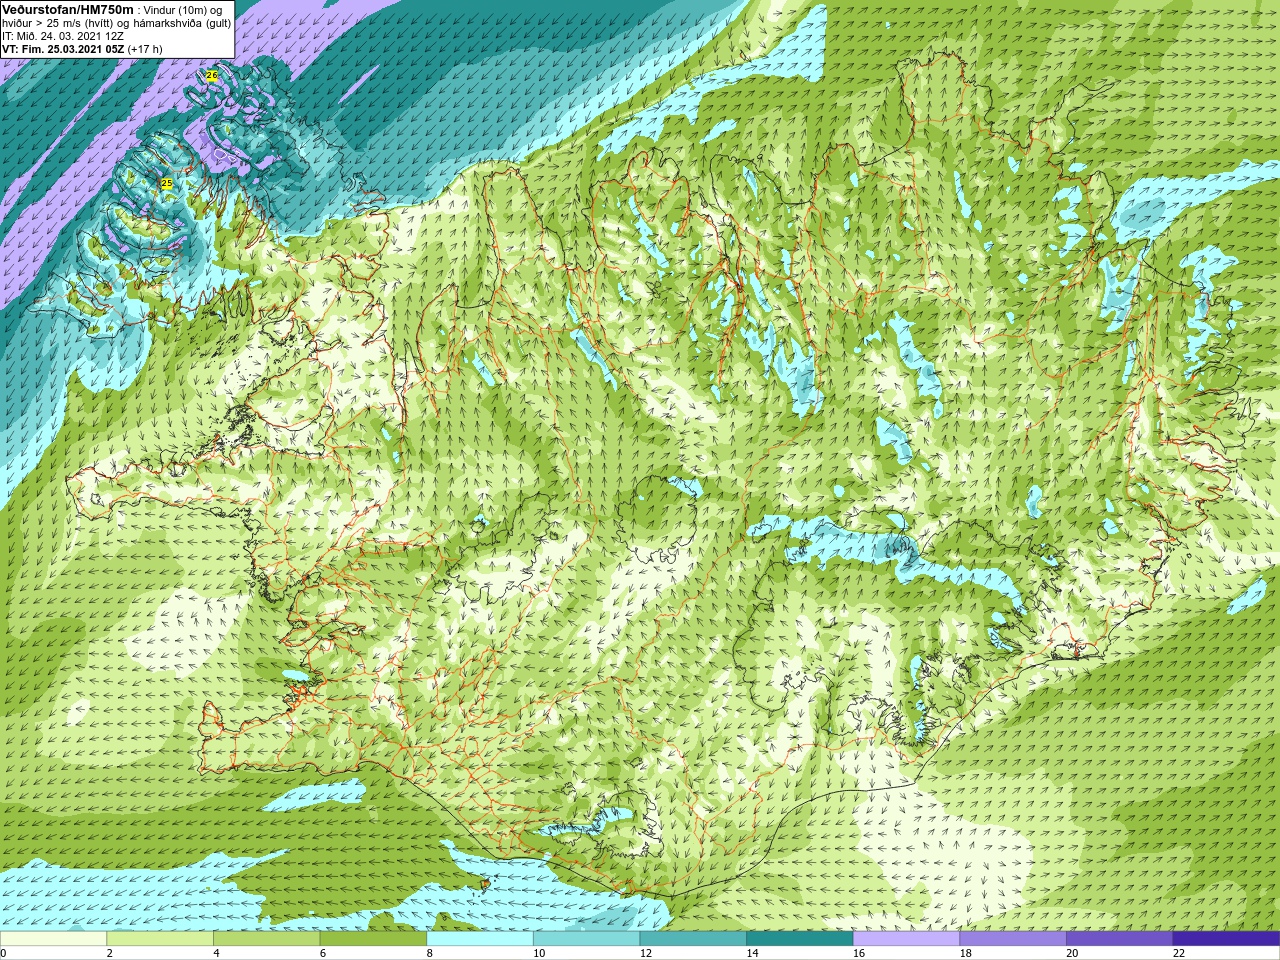Click the scale label 22
This screenshot has width=1280, height=960.
coord(1179,953)
